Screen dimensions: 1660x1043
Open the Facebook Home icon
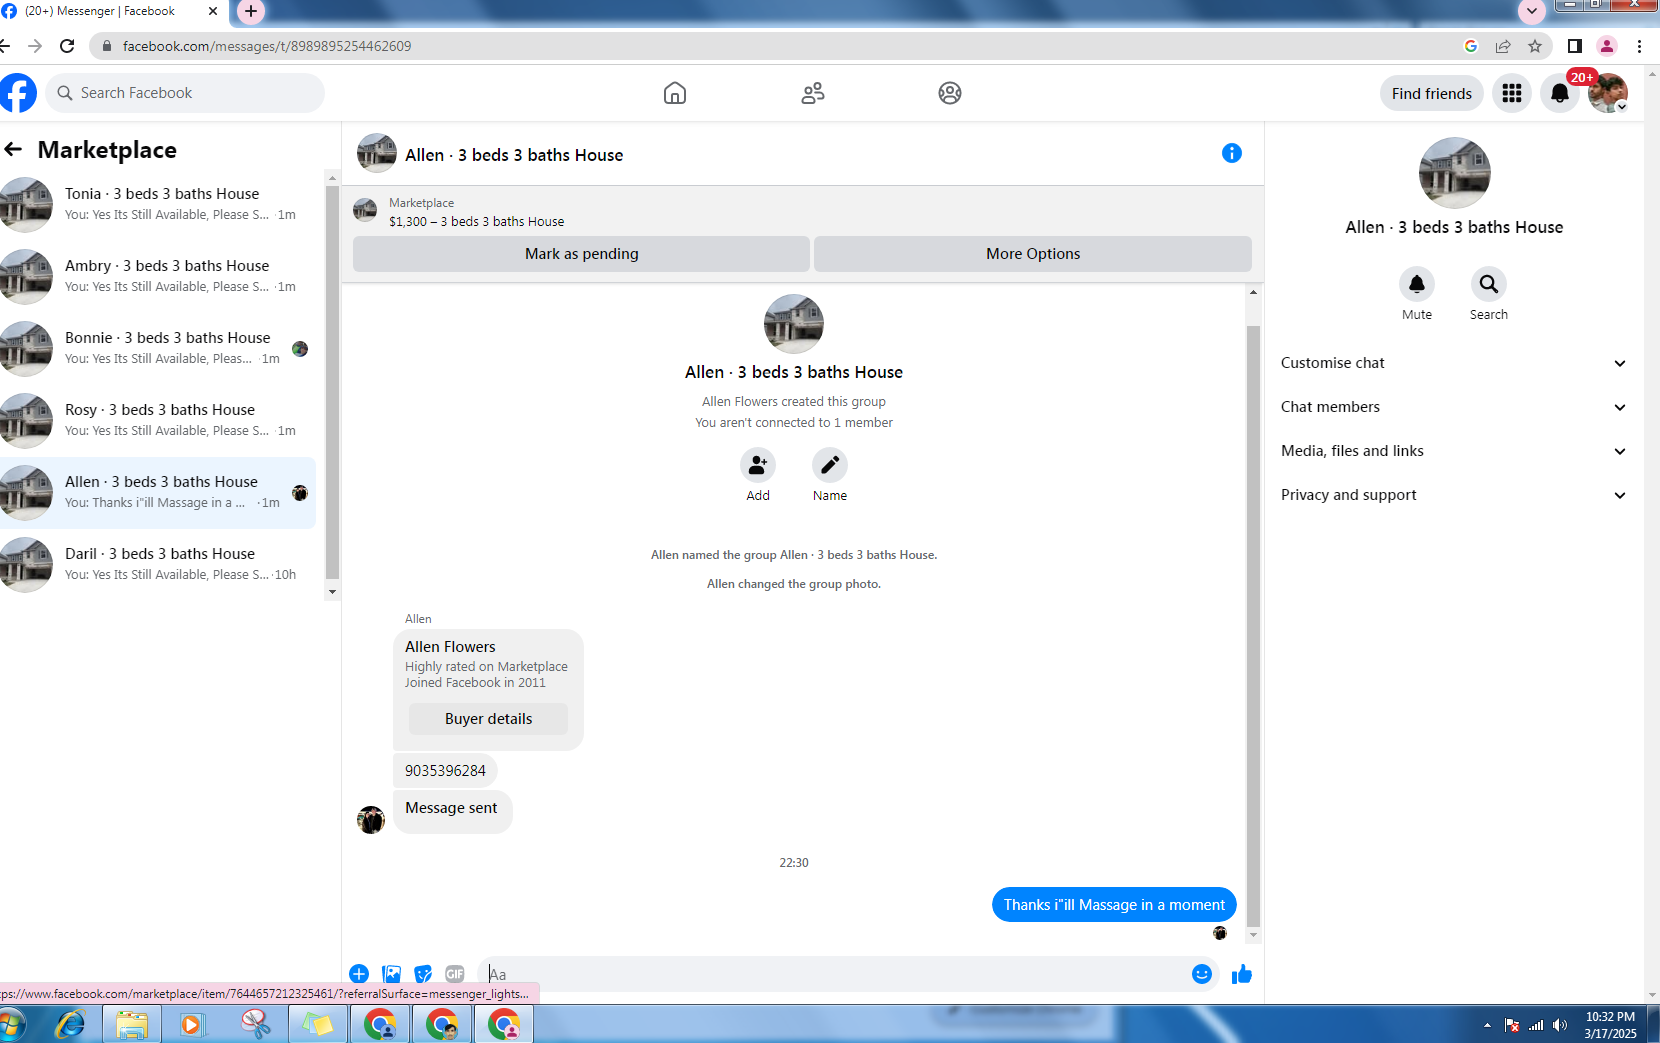click(x=675, y=93)
